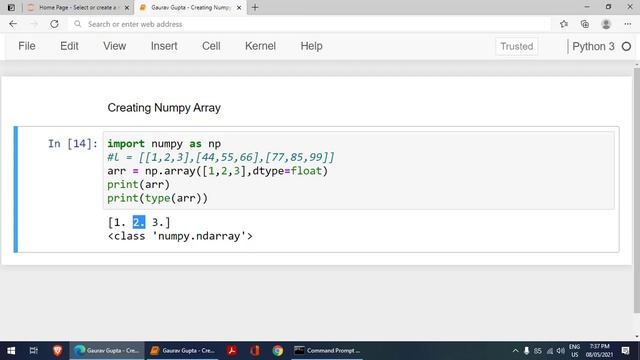Image resolution: width=640 pixels, height=360 pixels.
Task: Switch to Edge Gaurav Gupta taskbar window
Action: pyautogui.click(x=107, y=351)
